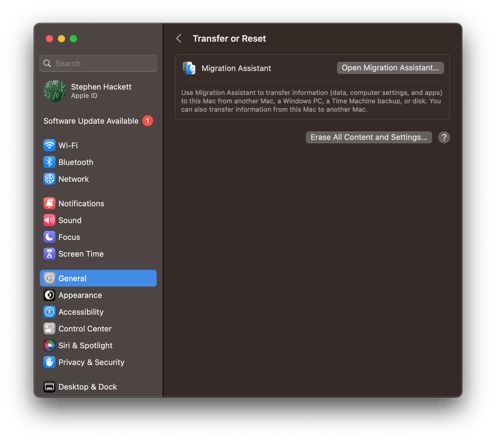Select Screen Time label

81,254
